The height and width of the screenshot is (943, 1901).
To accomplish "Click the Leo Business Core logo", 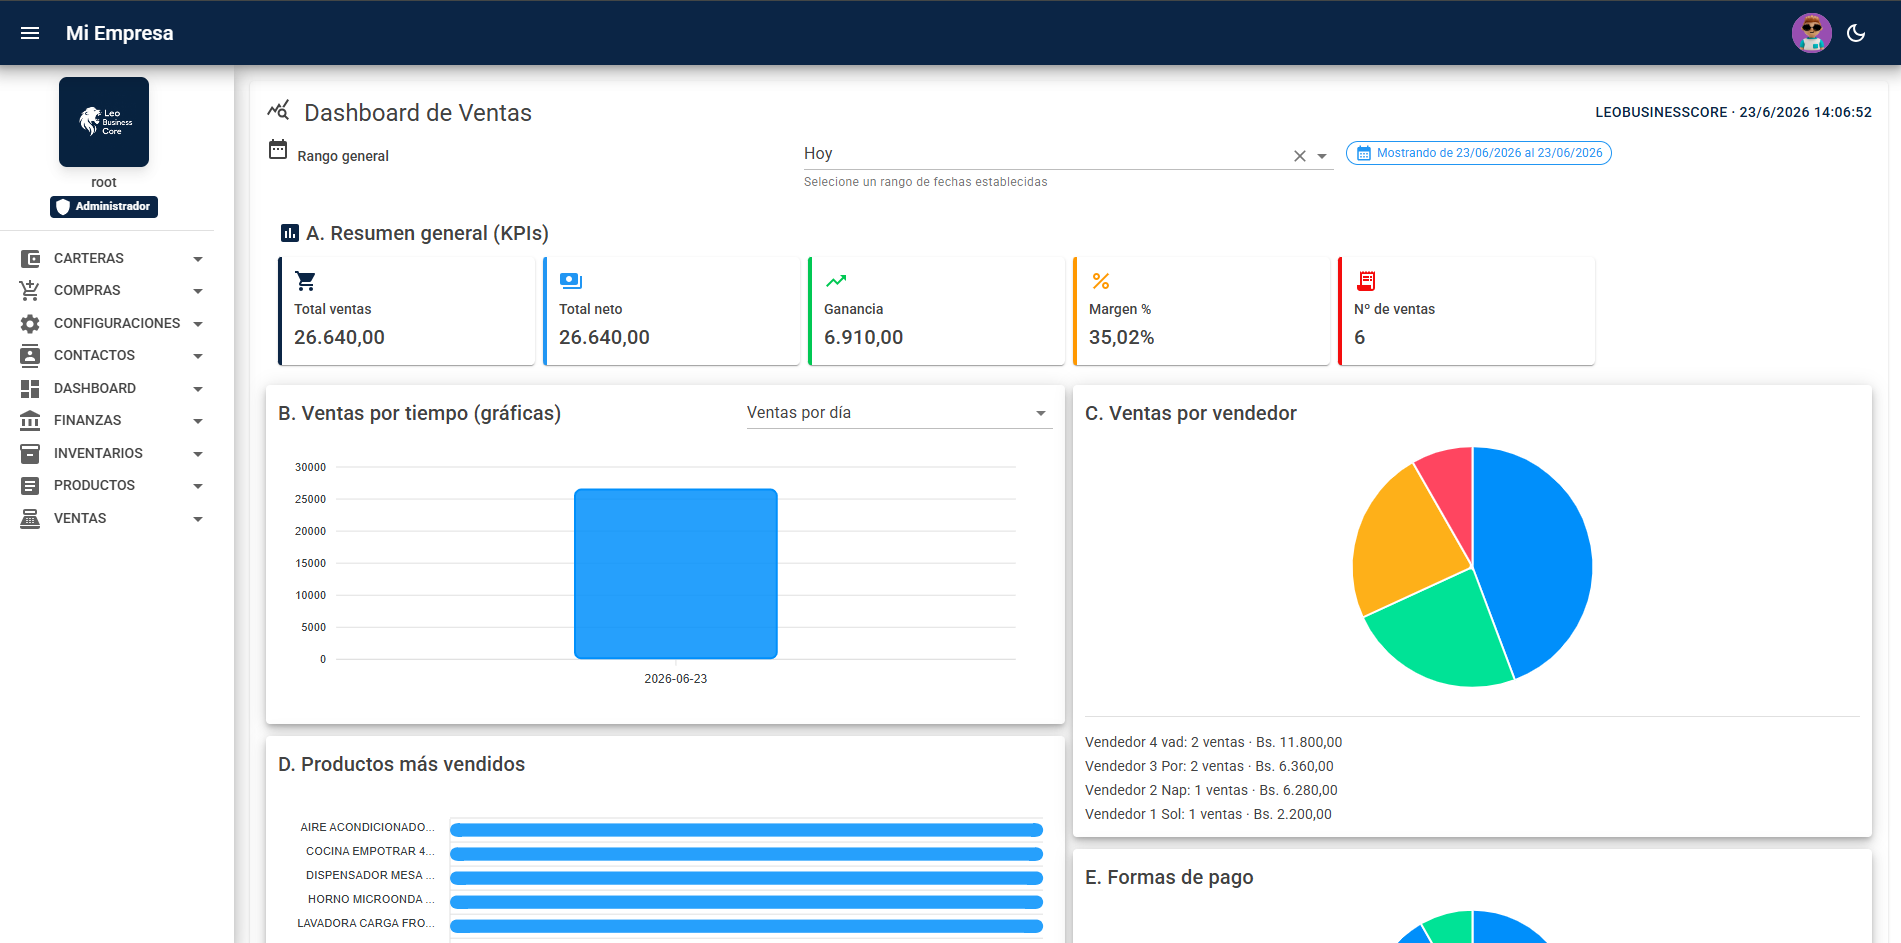I will coord(104,122).
